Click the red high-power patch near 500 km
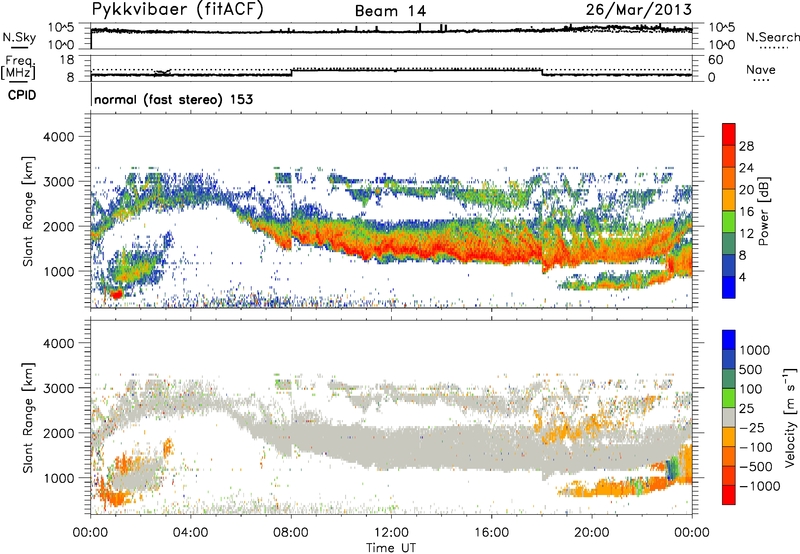Image resolution: width=800 pixels, height=554 pixels. point(116,294)
